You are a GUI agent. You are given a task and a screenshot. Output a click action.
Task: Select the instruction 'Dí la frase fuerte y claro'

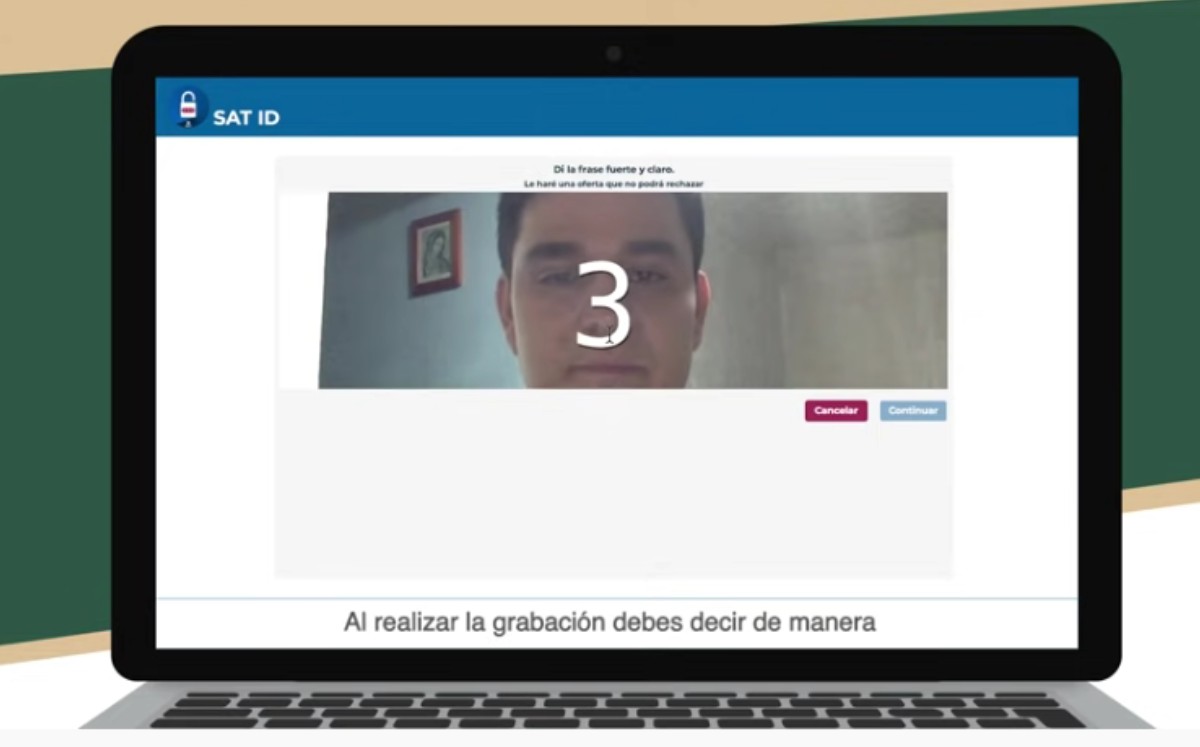point(612,168)
